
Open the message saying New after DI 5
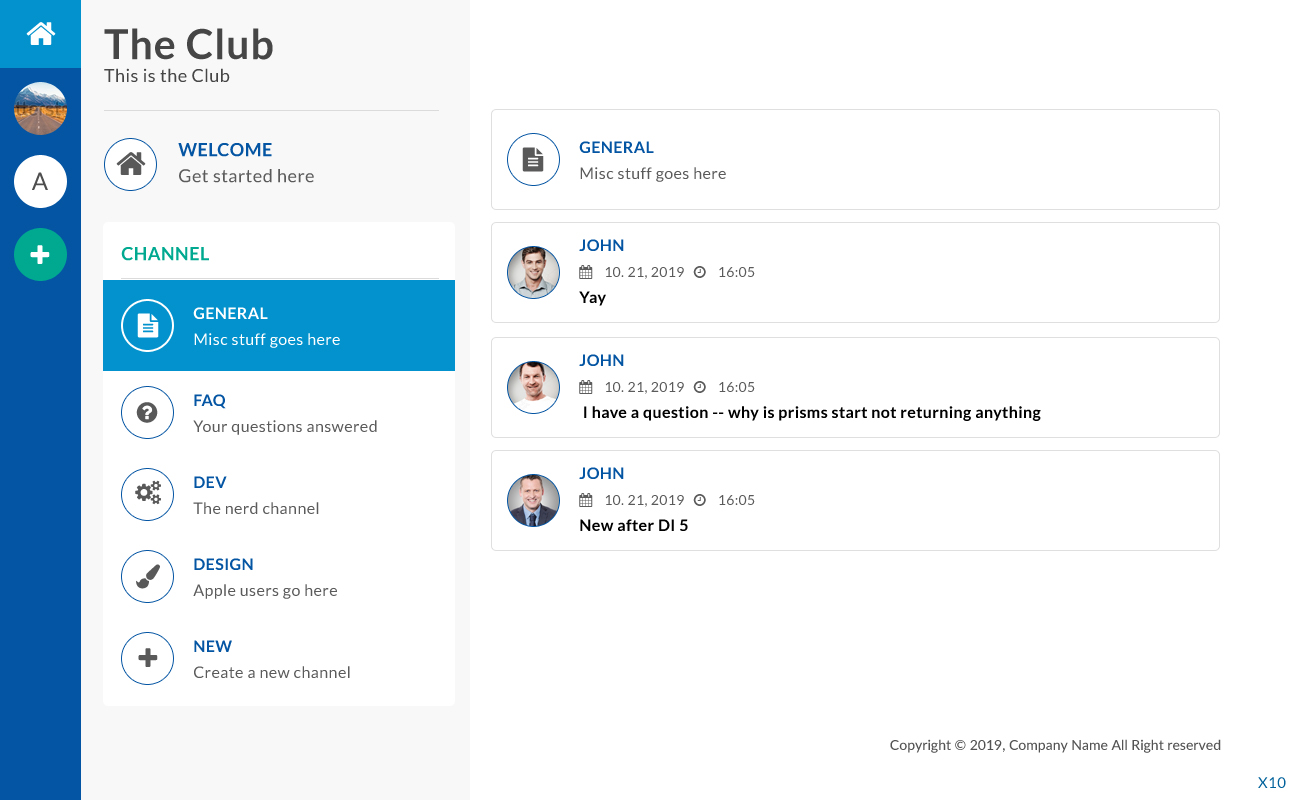[x=634, y=524]
